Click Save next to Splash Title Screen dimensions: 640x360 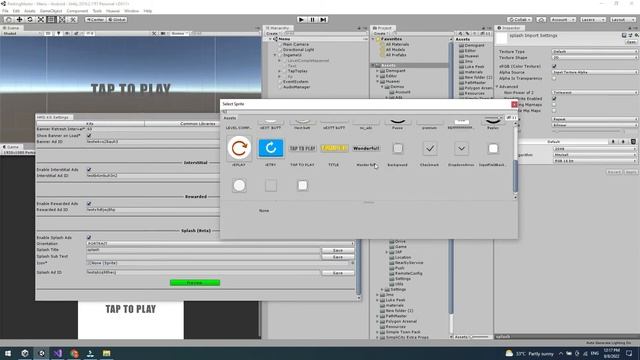(x=338, y=250)
